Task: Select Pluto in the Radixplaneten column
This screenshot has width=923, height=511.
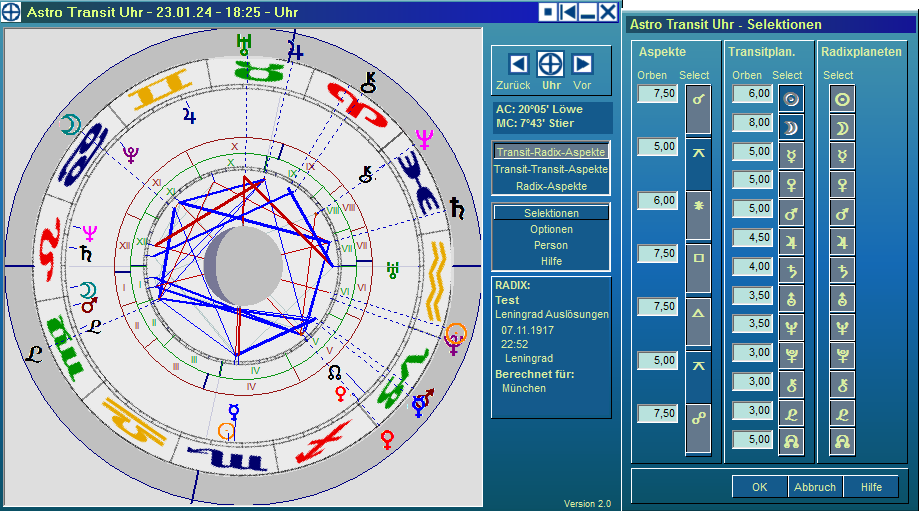Action: click(842, 356)
